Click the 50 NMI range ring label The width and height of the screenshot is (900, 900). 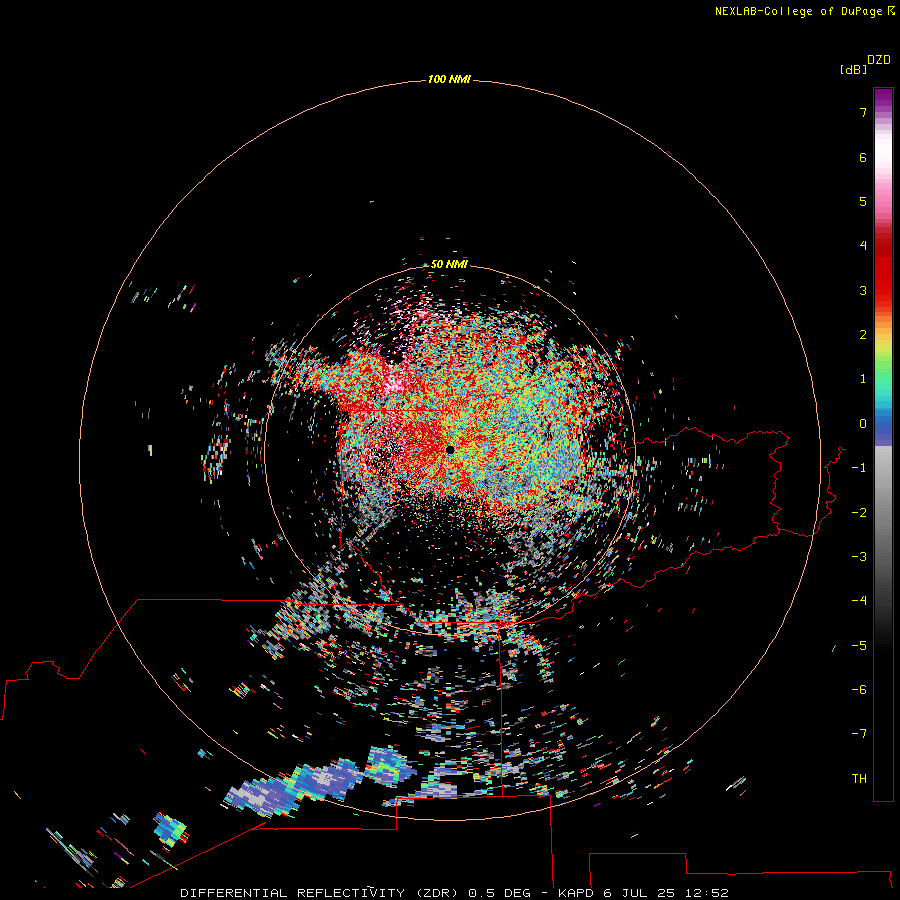449,264
